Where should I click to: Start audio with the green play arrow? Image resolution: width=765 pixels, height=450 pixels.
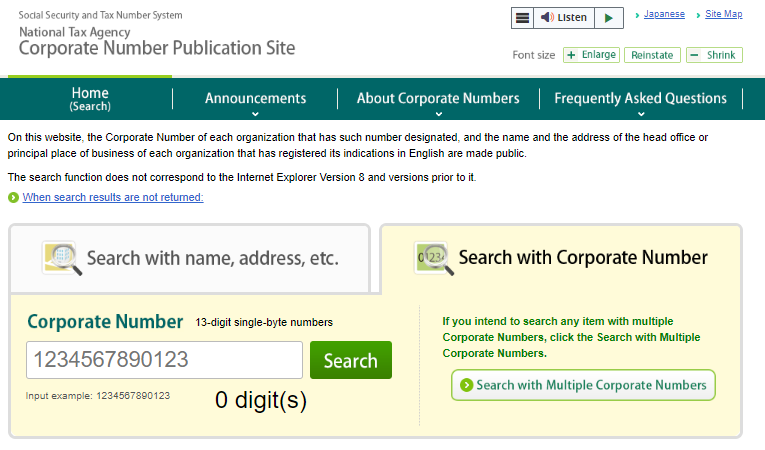click(609, 18)
